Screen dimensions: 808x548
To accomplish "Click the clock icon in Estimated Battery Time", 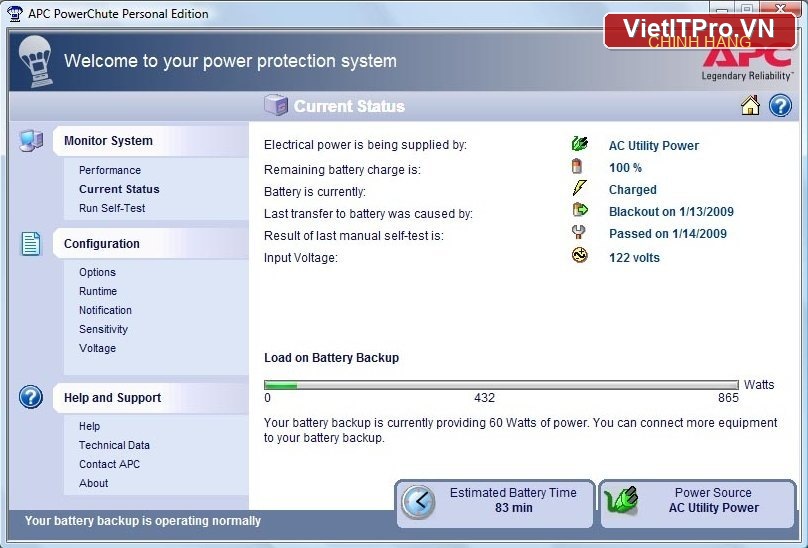I will [418, 501].
